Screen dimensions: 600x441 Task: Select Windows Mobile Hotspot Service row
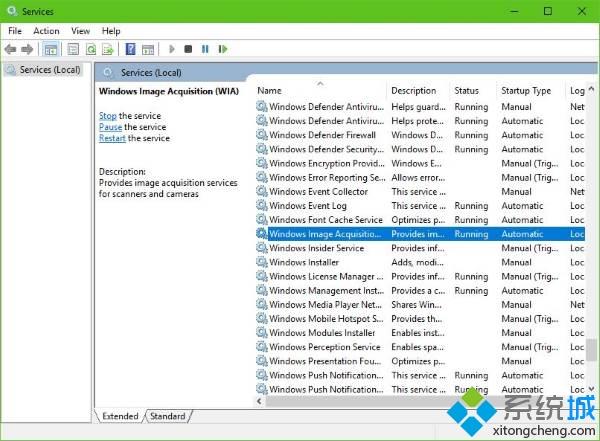point(420,319)
